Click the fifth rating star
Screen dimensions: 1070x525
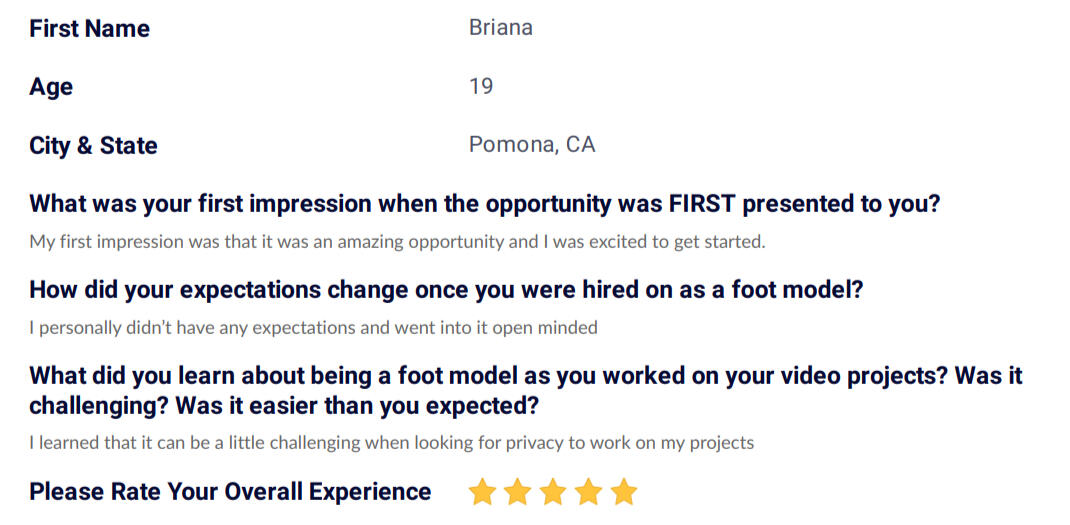click(x=624, y=492)
